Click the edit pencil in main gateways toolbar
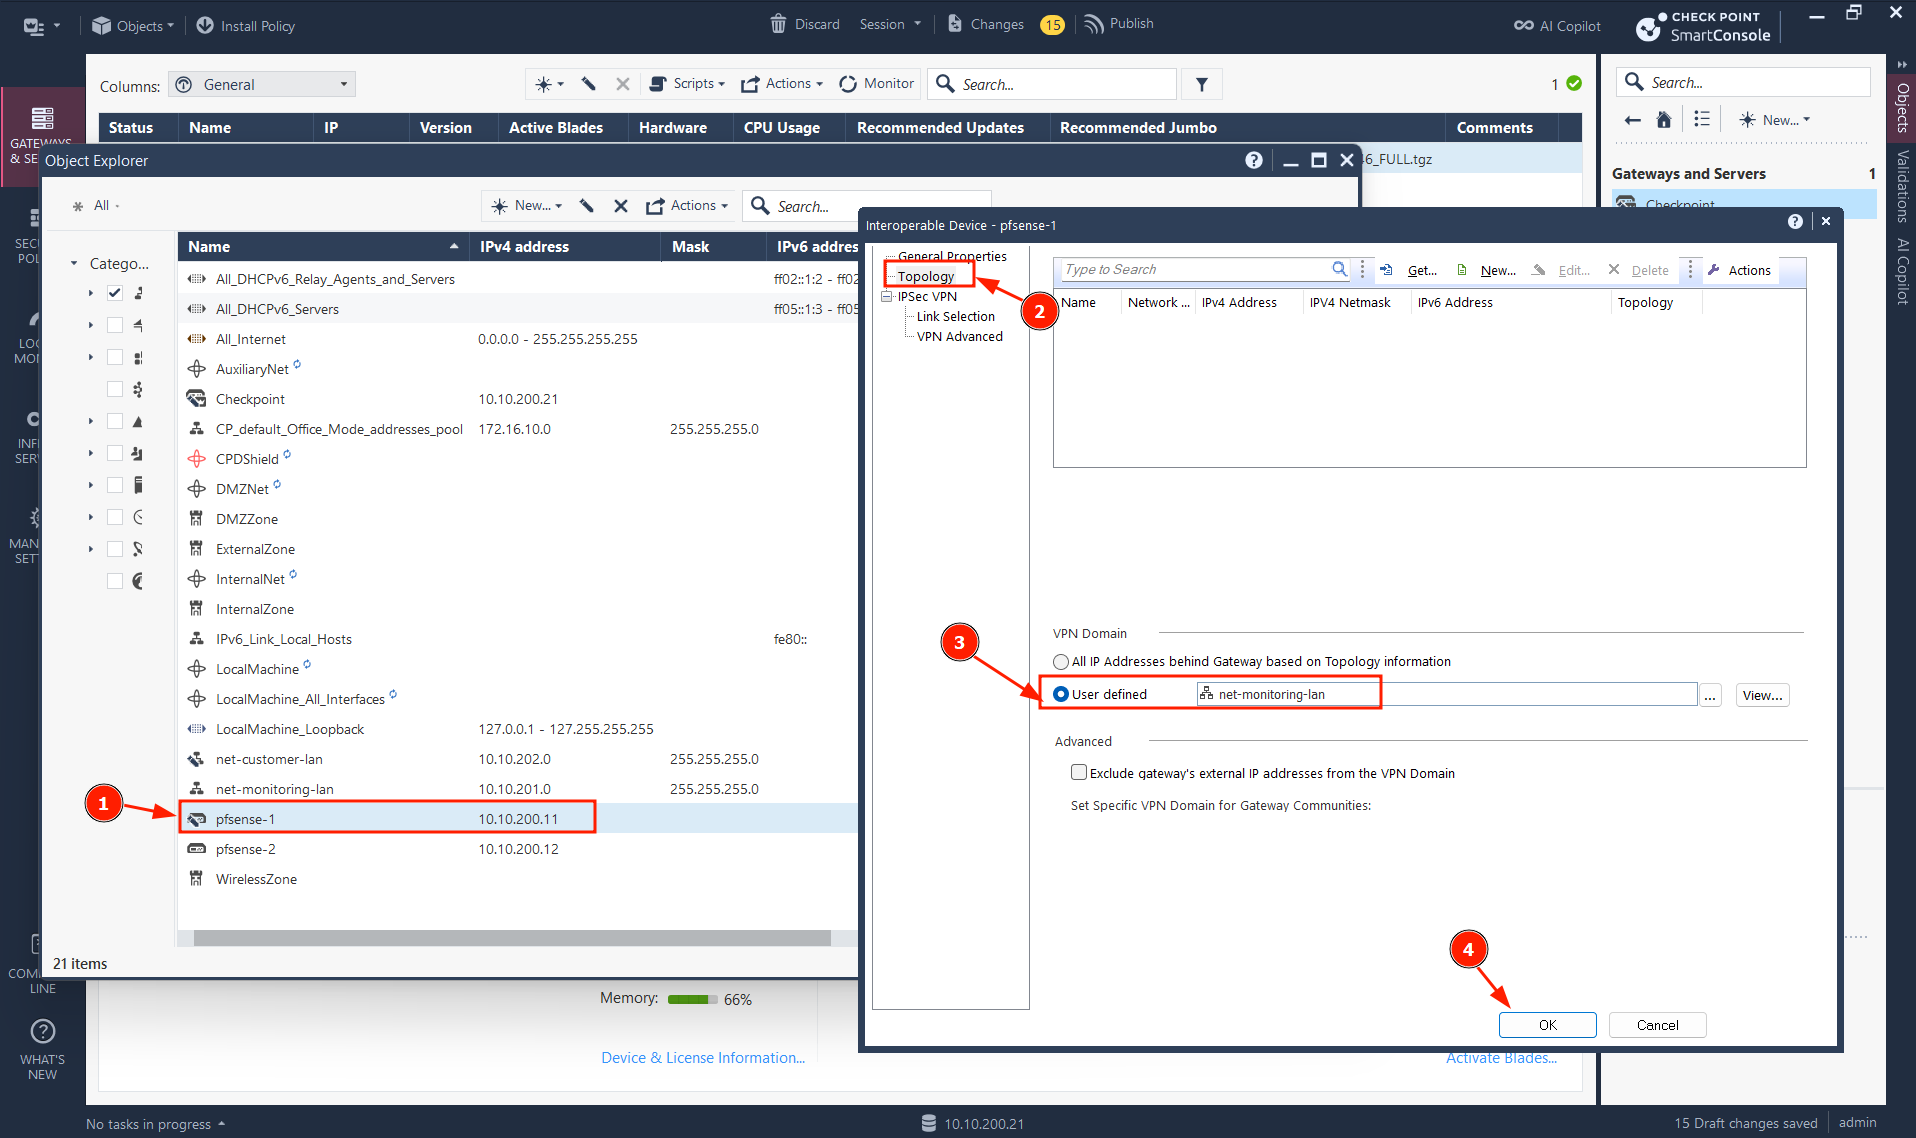Image resolution: width=1916 pixels, height=1138 pixels. click(589, 84)
